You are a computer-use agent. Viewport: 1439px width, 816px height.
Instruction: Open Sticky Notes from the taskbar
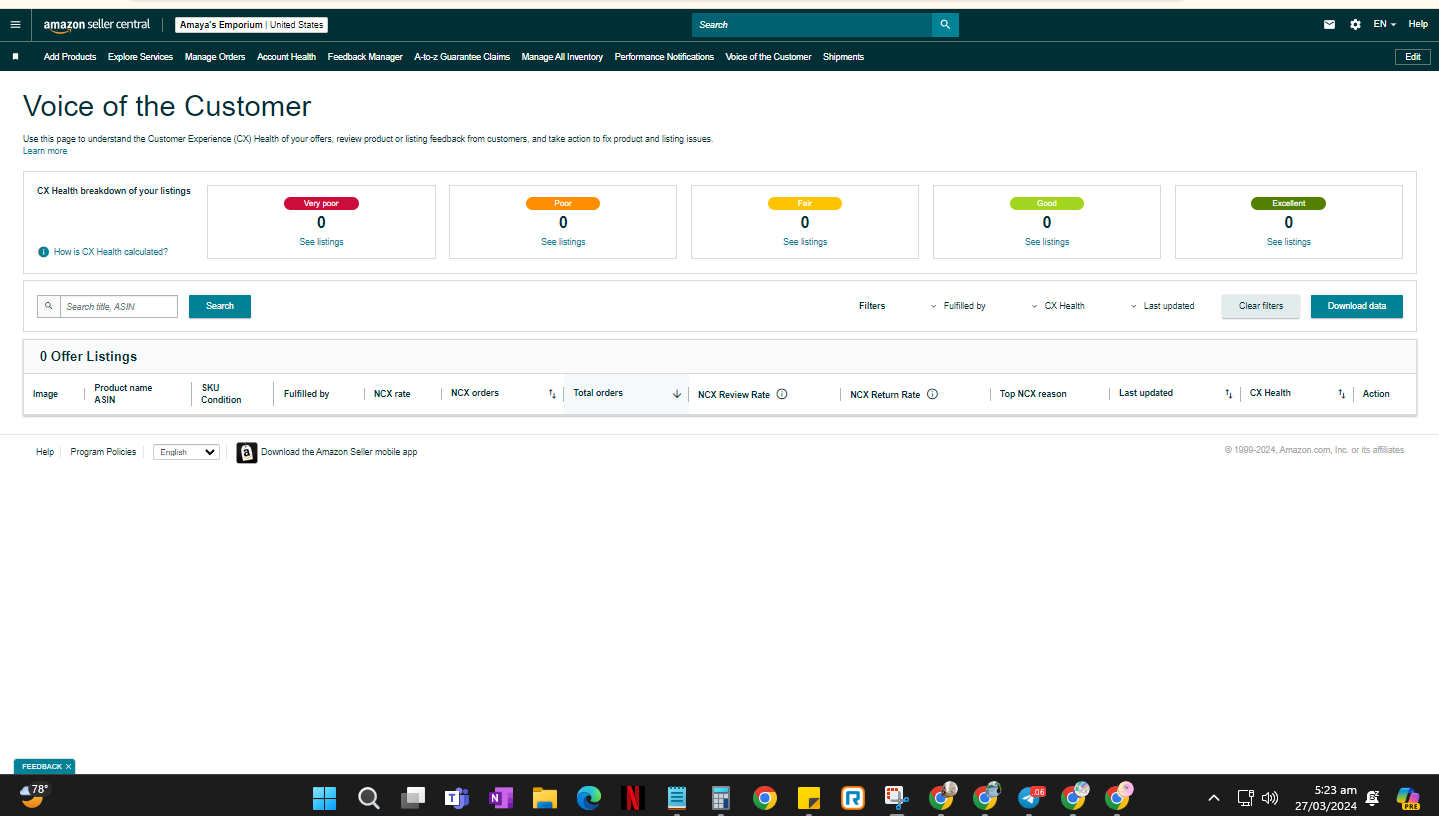click(809, 798)
